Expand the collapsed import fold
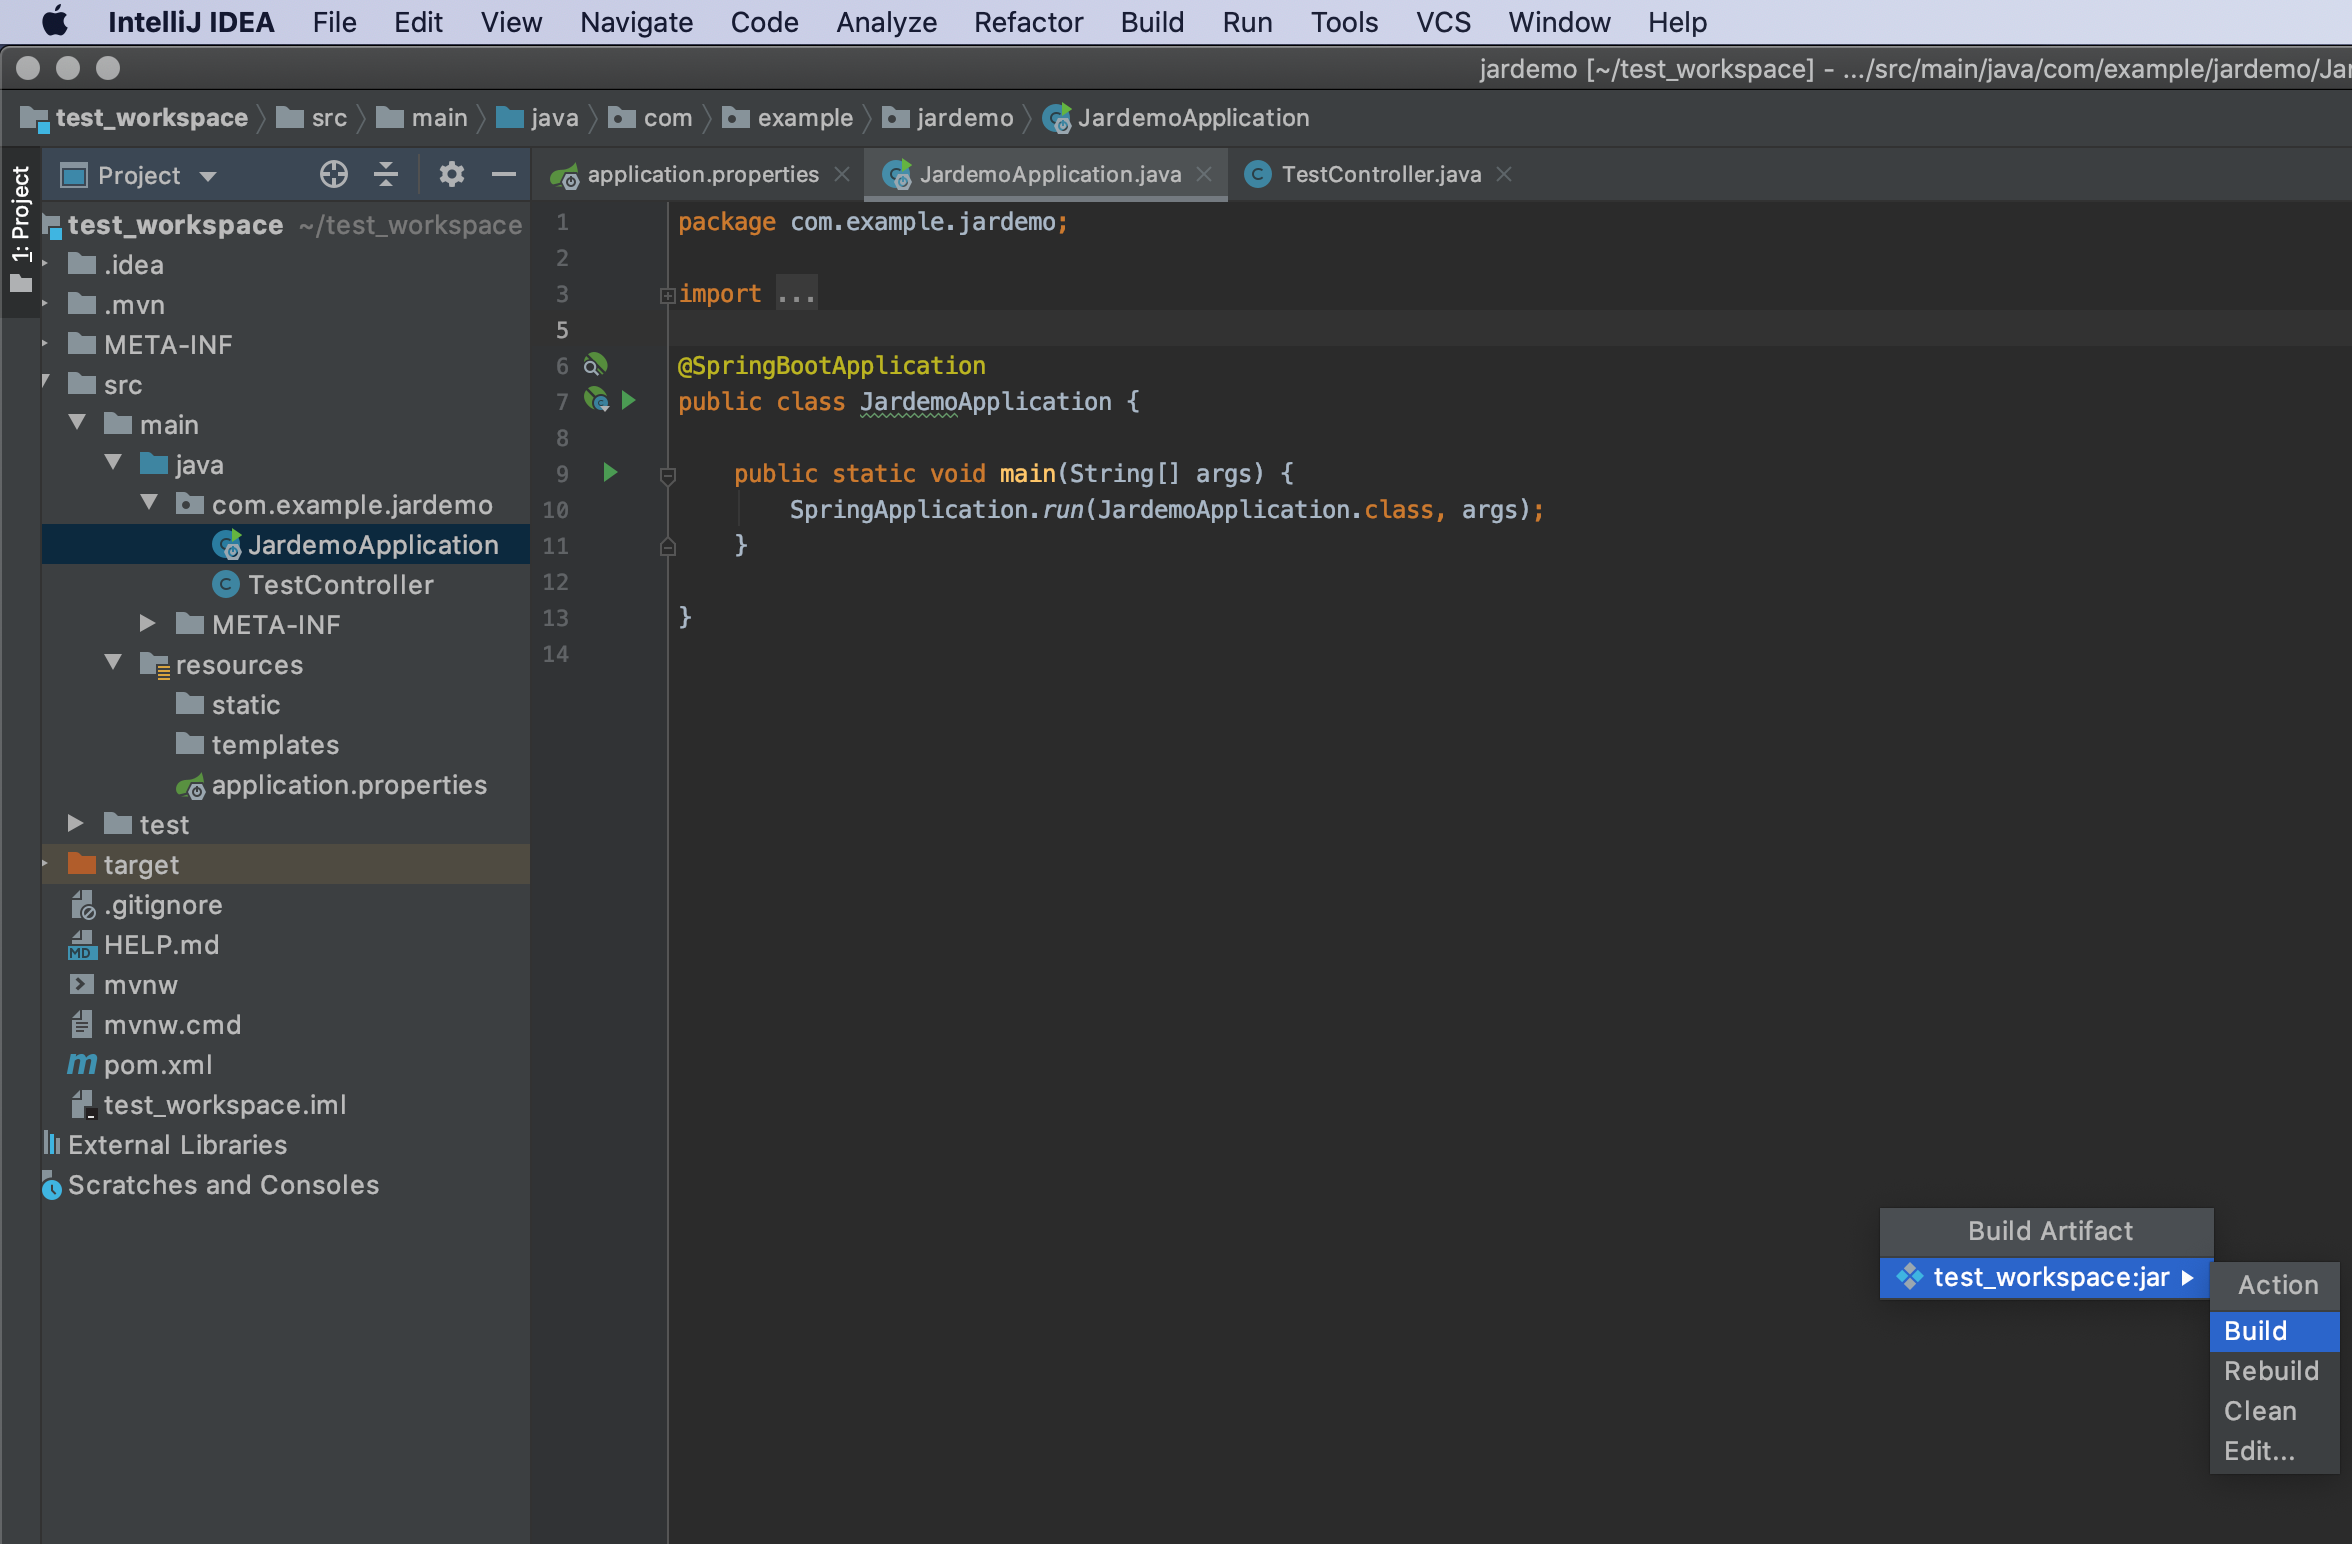Screen dimensions: 2352x1544 click(x=667, y=295)
